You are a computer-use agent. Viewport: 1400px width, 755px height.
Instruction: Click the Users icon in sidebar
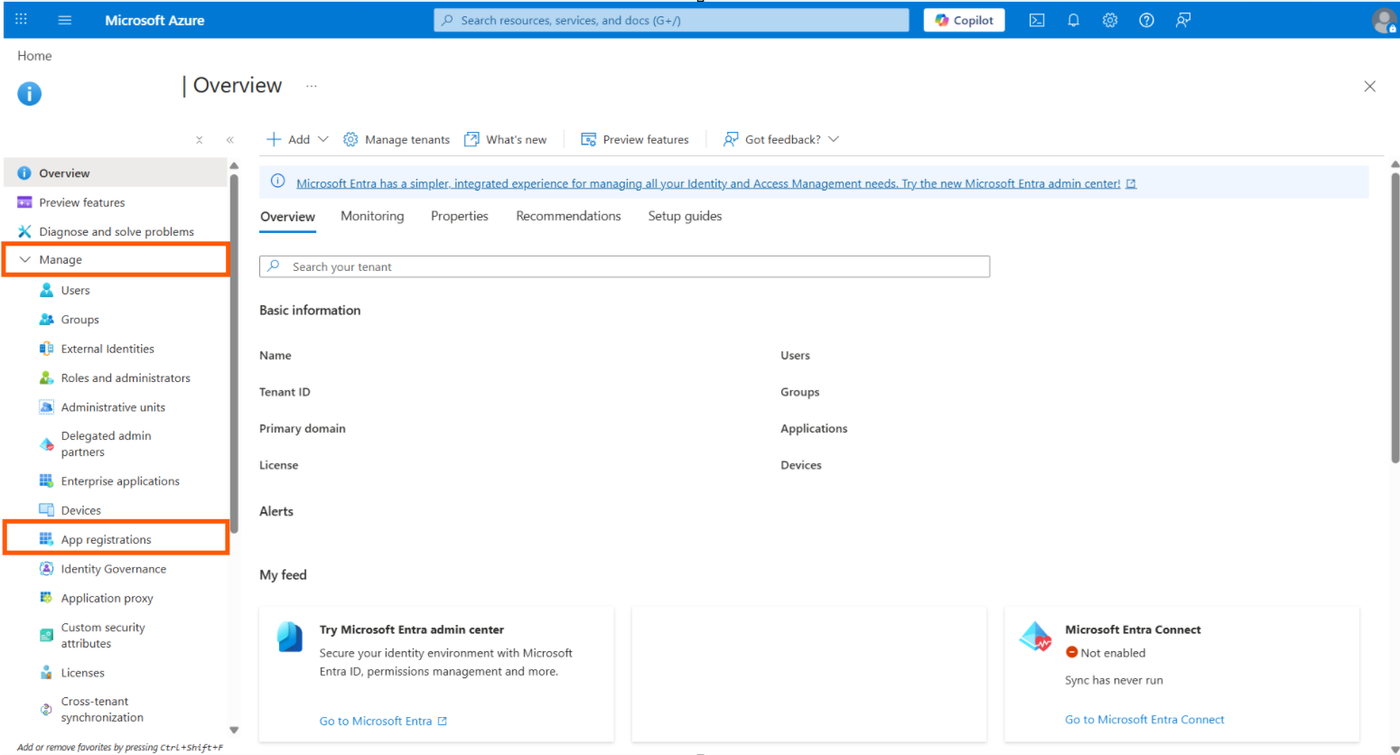pos(46,290)
